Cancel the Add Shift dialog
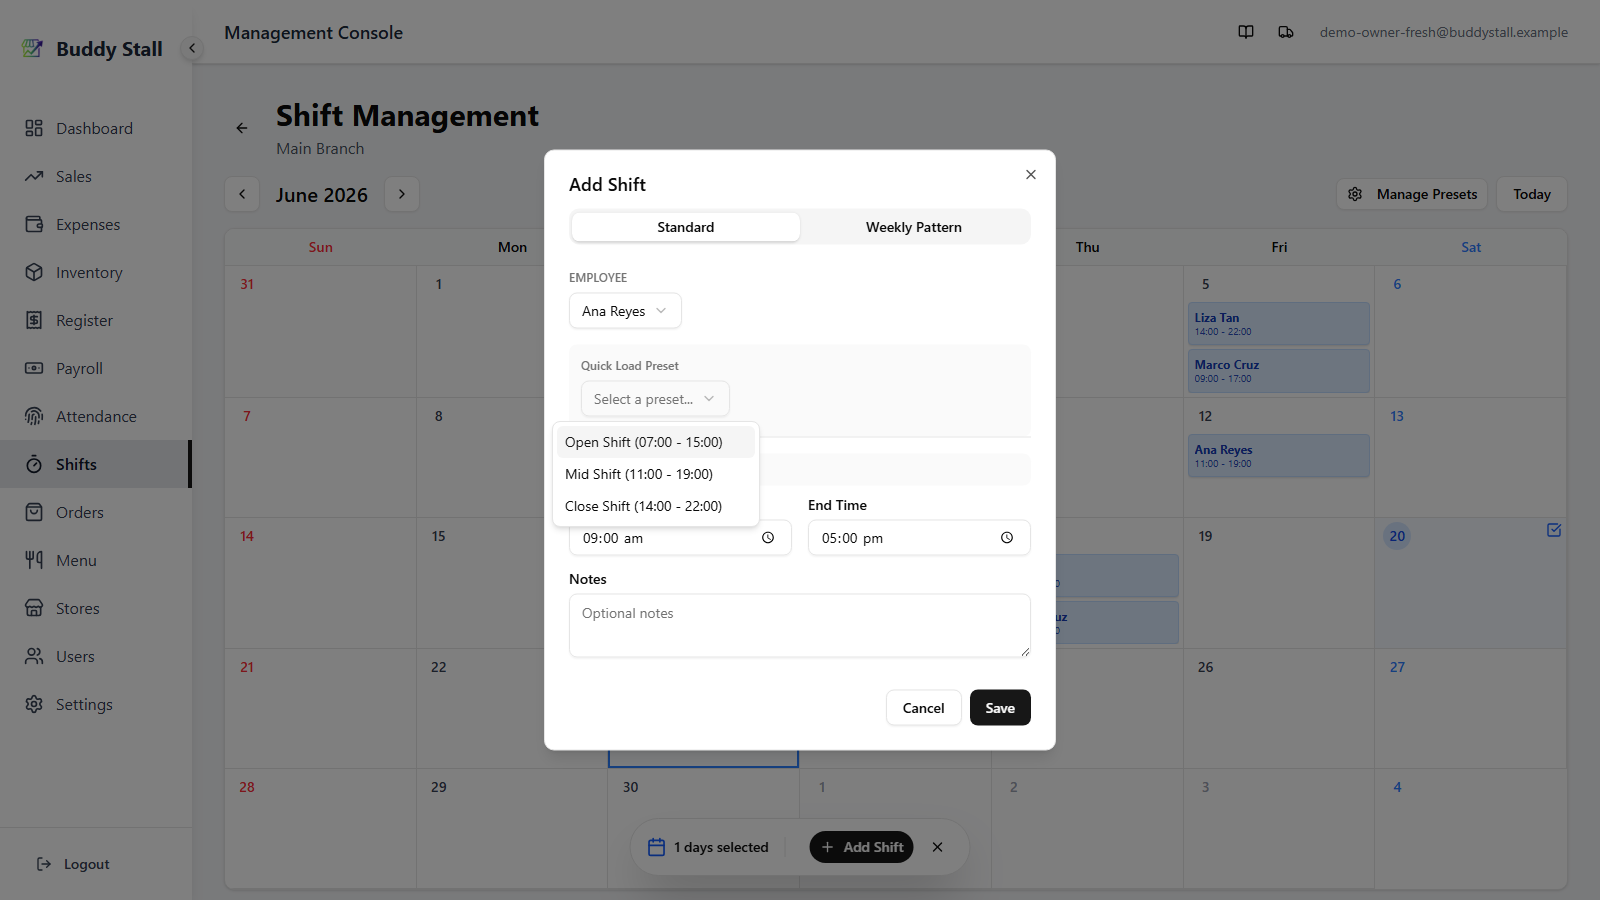1600x900 pixels. pyautogui.click(x=923, y=708)
